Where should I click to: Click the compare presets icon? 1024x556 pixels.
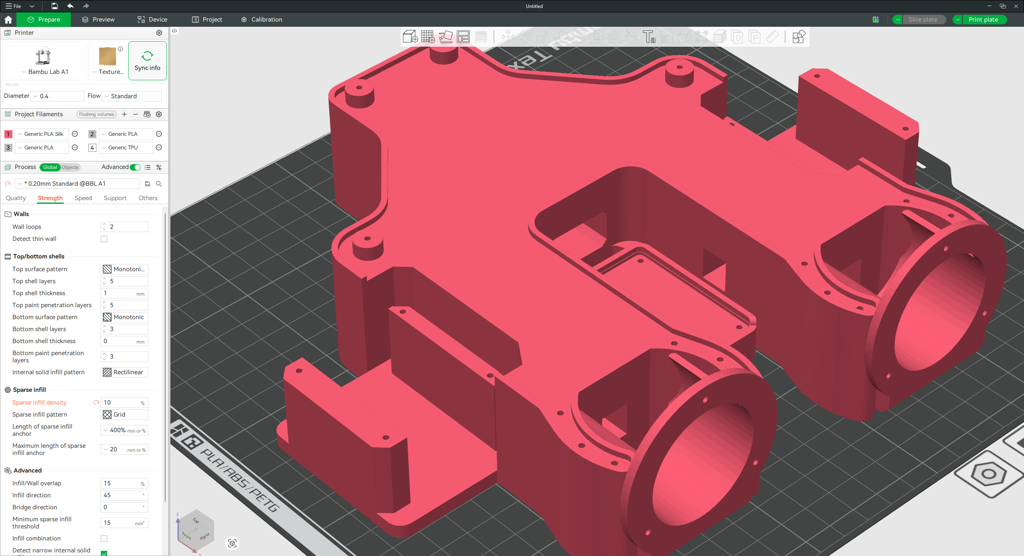point(159,167)
